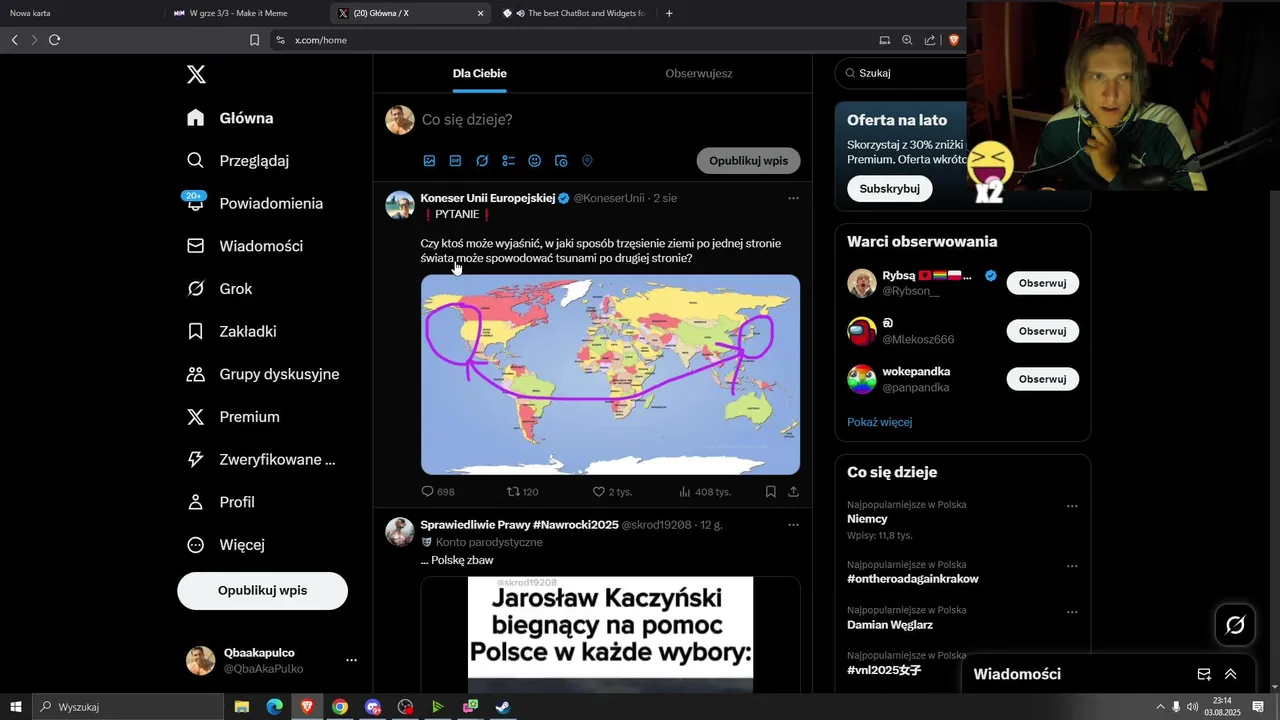Open Więcej more options menu
The width and height of the screenshot is (1280, 720).
click(x=226, y=545)
